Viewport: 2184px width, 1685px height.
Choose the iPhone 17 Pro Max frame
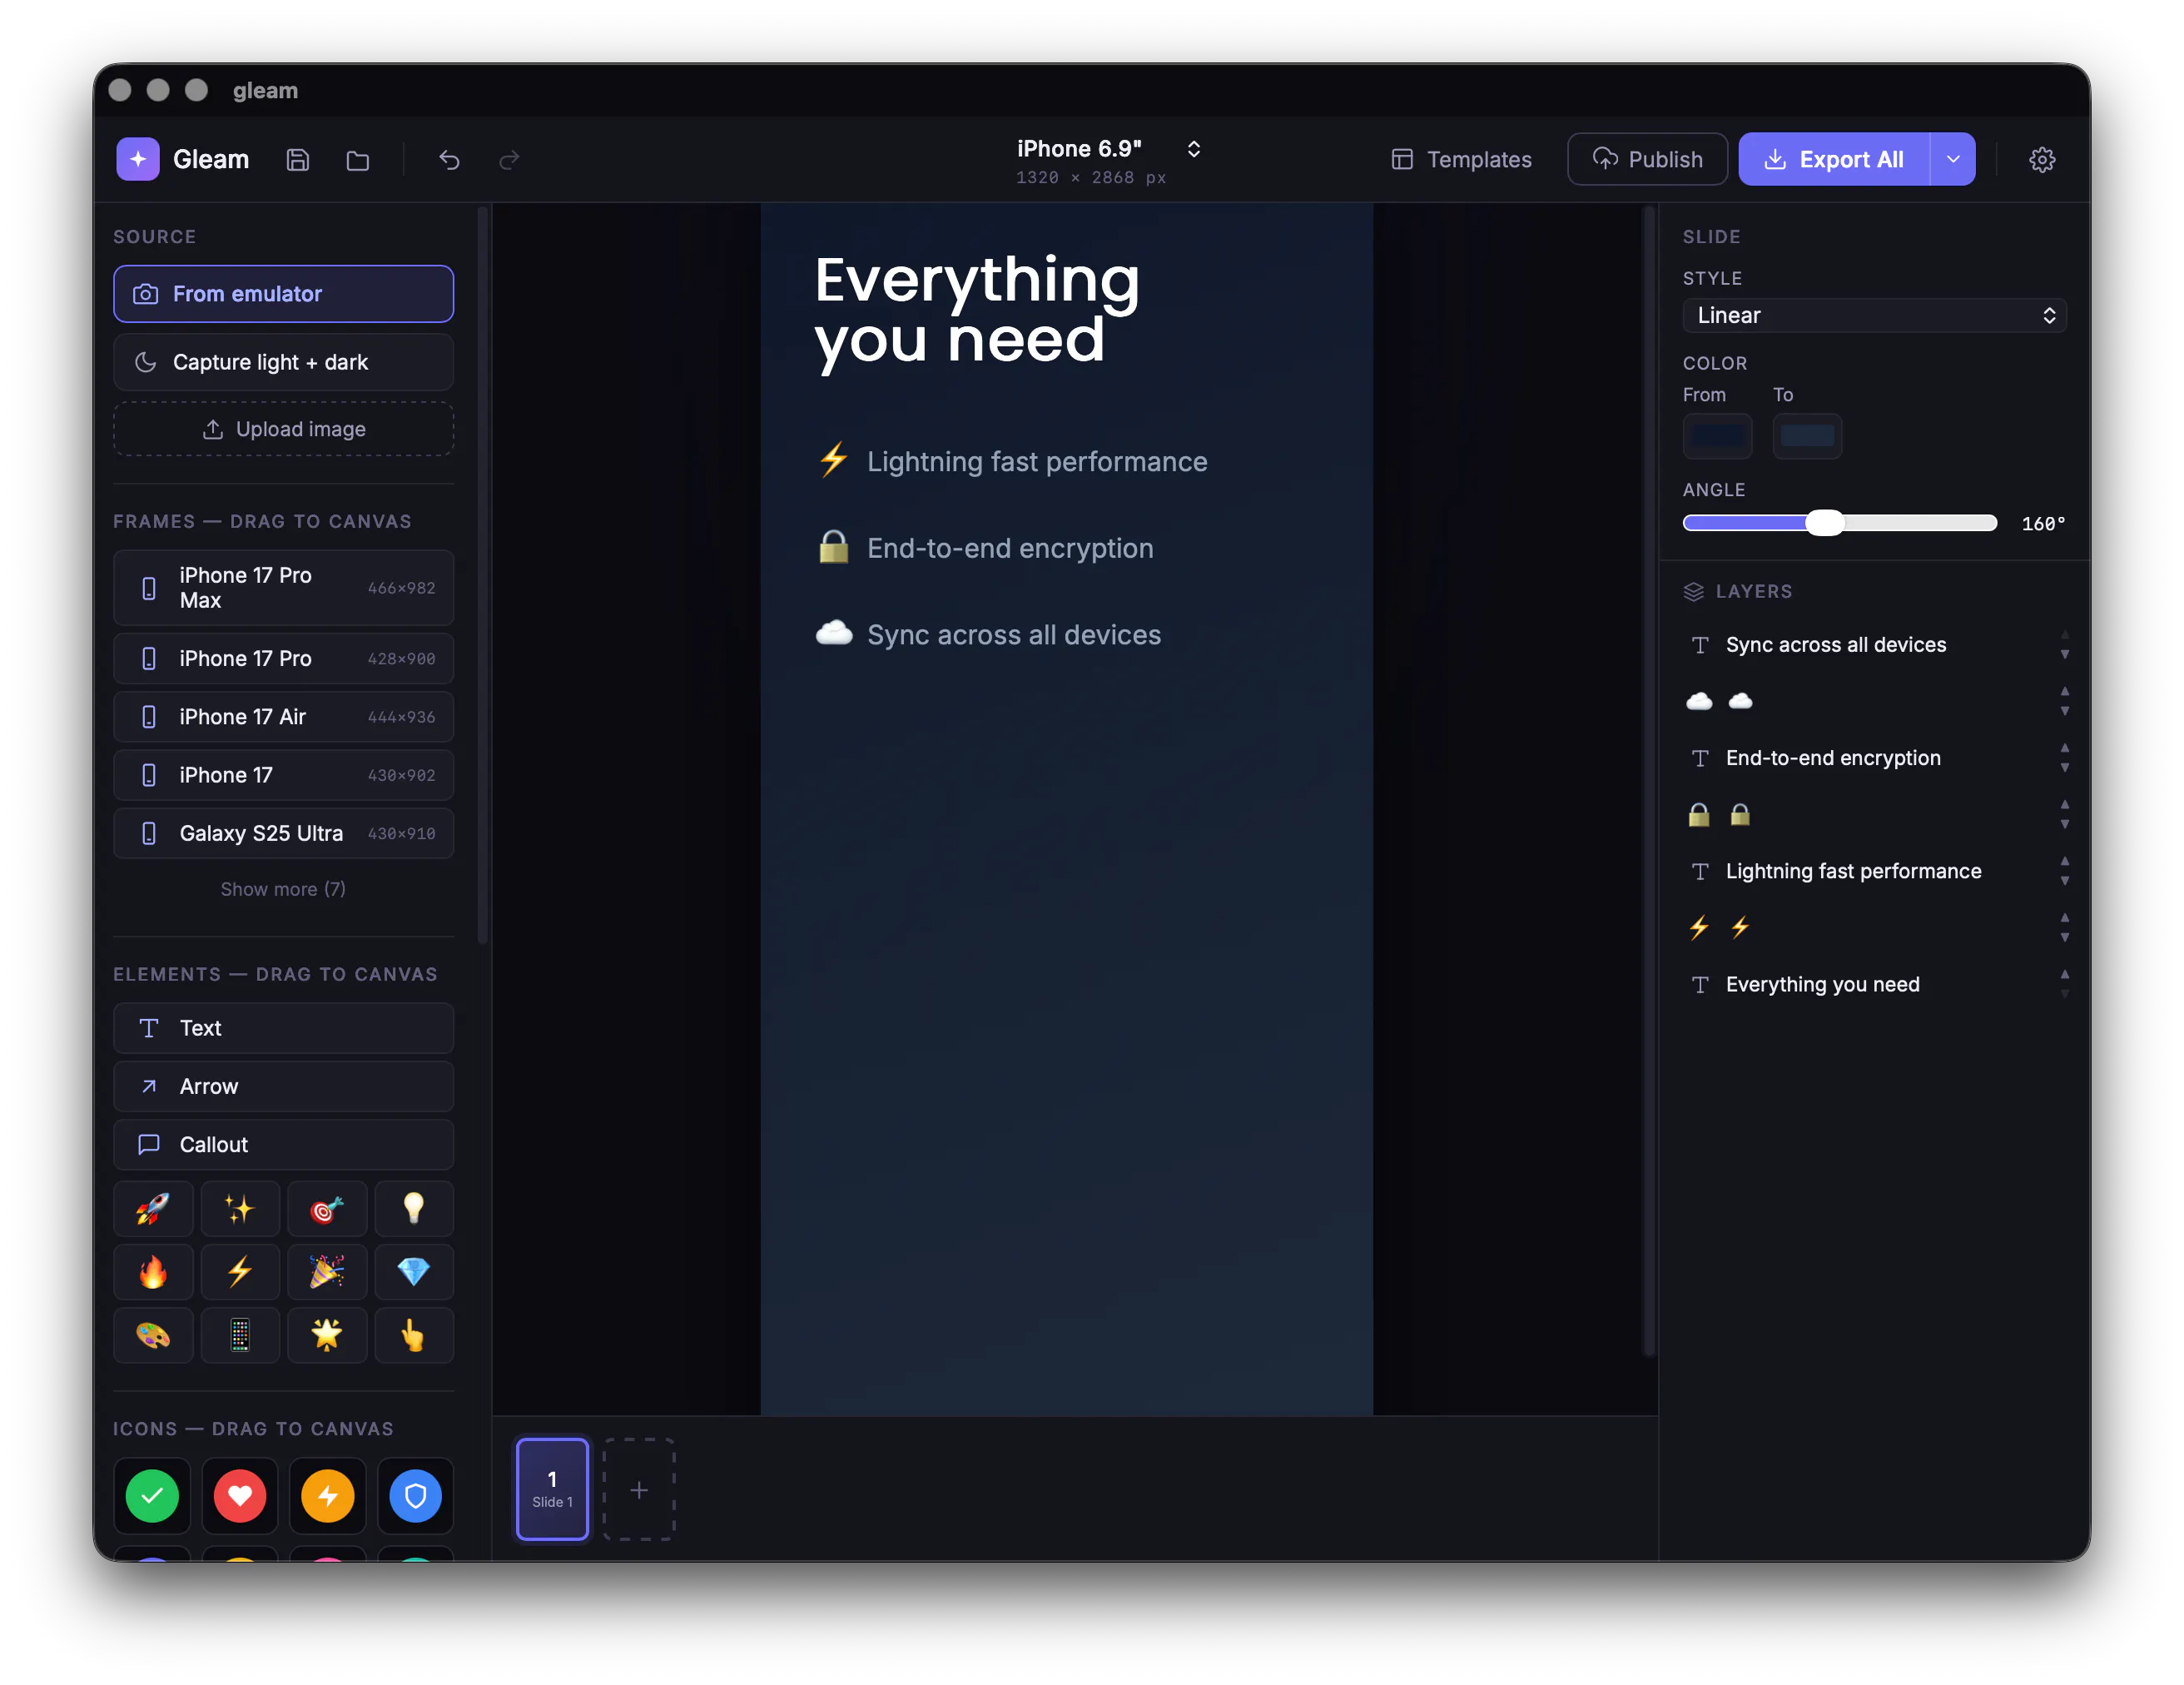283,588
